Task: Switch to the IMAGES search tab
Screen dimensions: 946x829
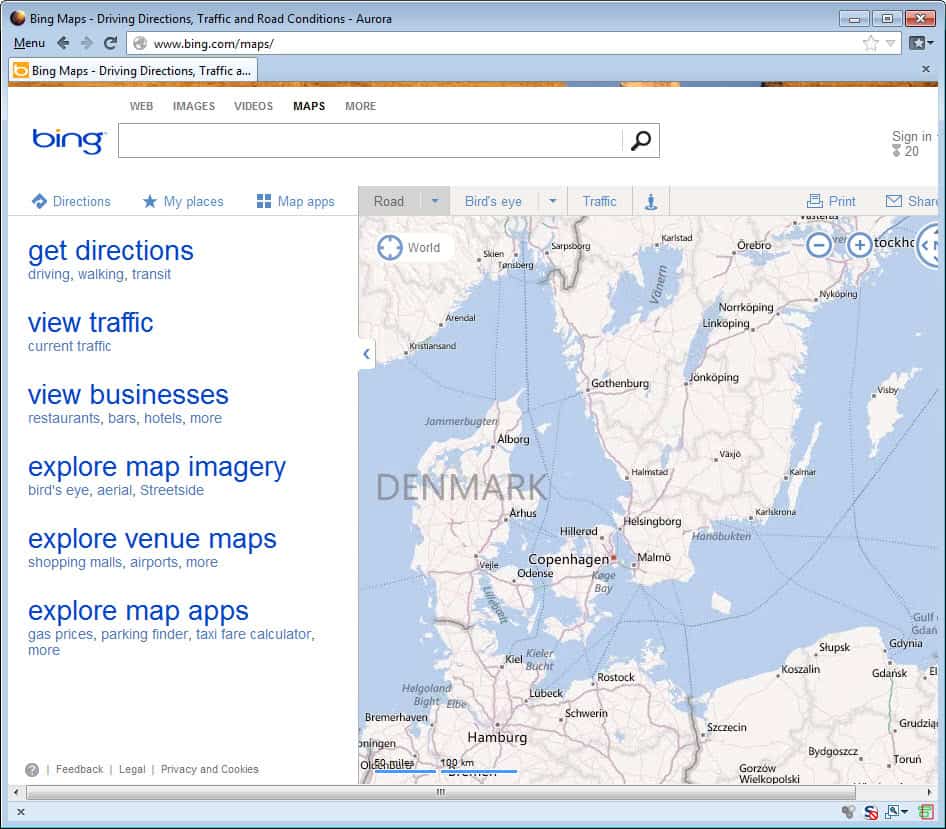Action: coord(194,106)
